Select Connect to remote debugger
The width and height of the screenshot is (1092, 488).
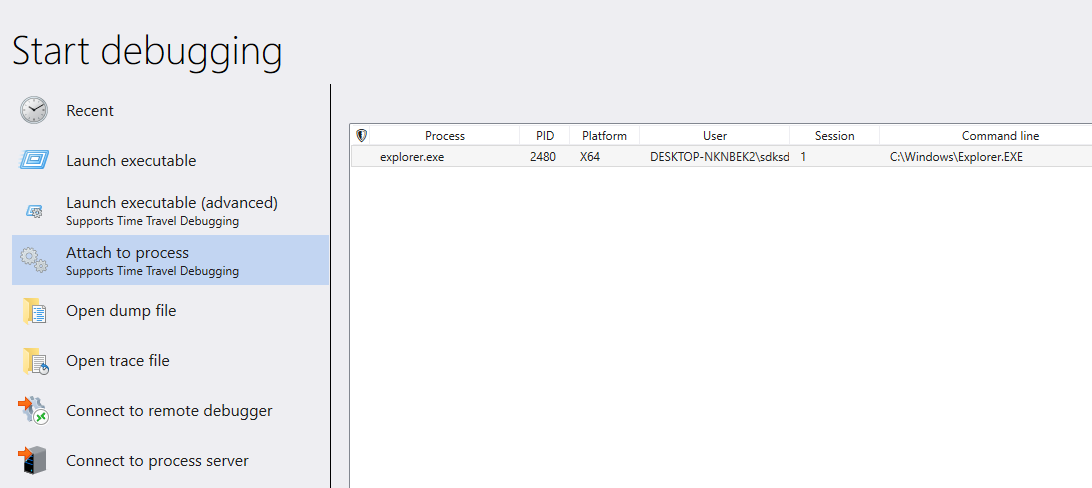(x=170, y=411)
